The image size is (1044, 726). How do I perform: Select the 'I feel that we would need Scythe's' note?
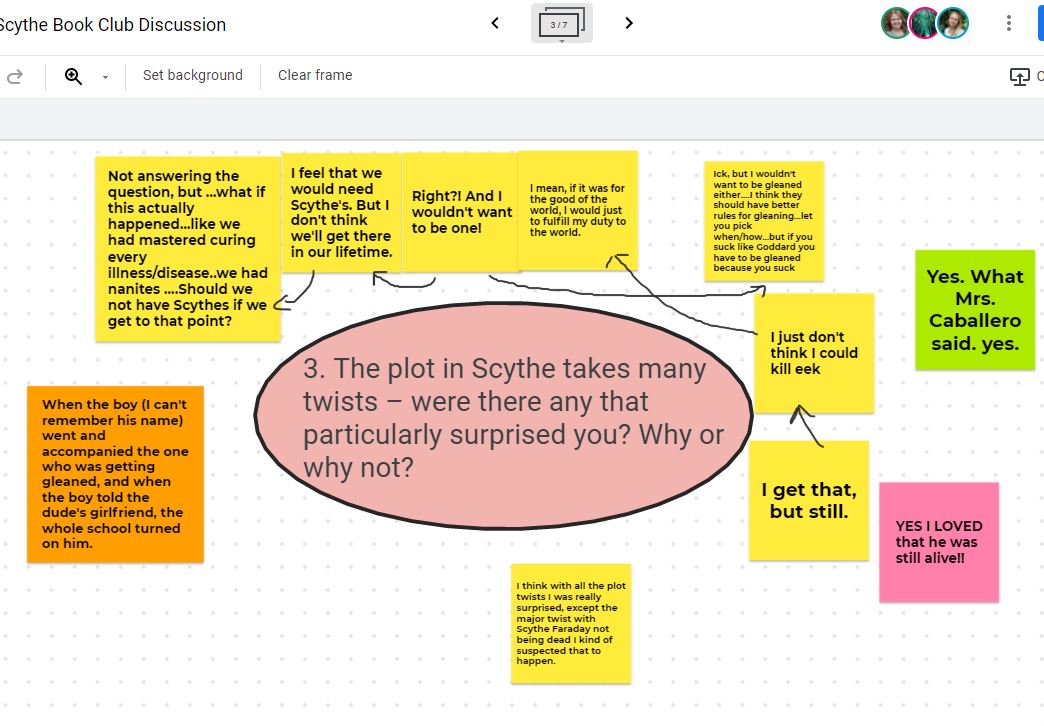pos(342,212)
